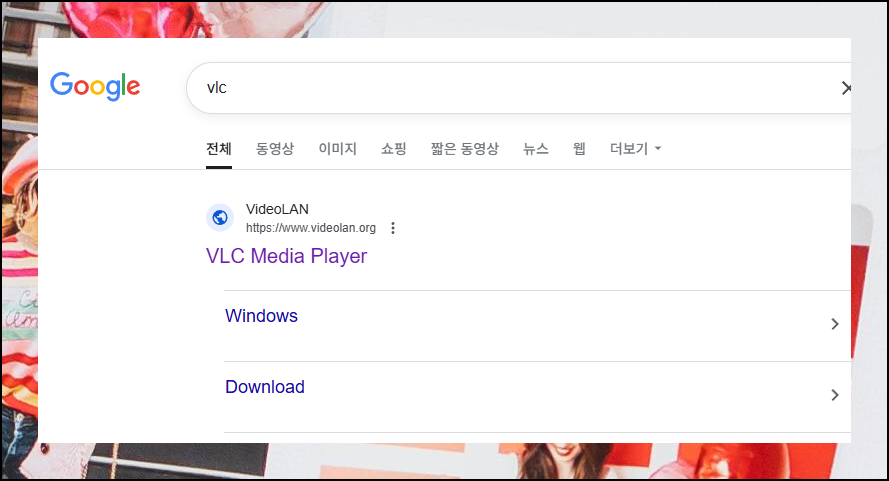The width and height of the screenshot is (889, 481).
Task: Open the VLC Media Player result
Action: tap(286, 256)
